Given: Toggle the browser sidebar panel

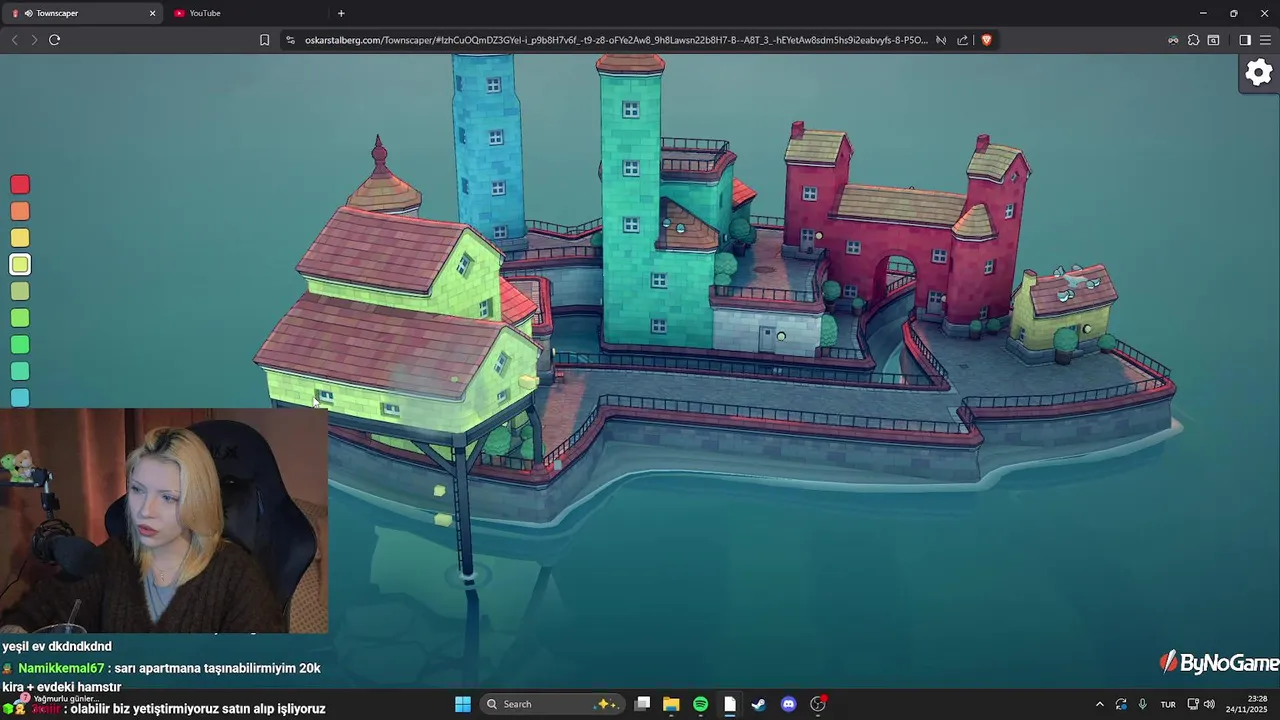Looking at the screenshot, I should (x=1245, y=40).
